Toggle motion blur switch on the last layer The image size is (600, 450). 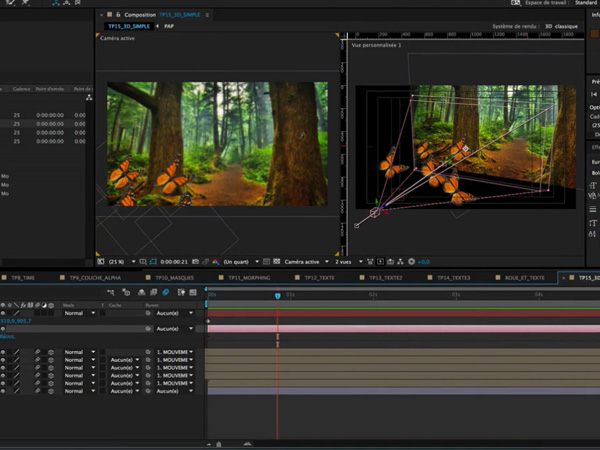tap(38, 391)
